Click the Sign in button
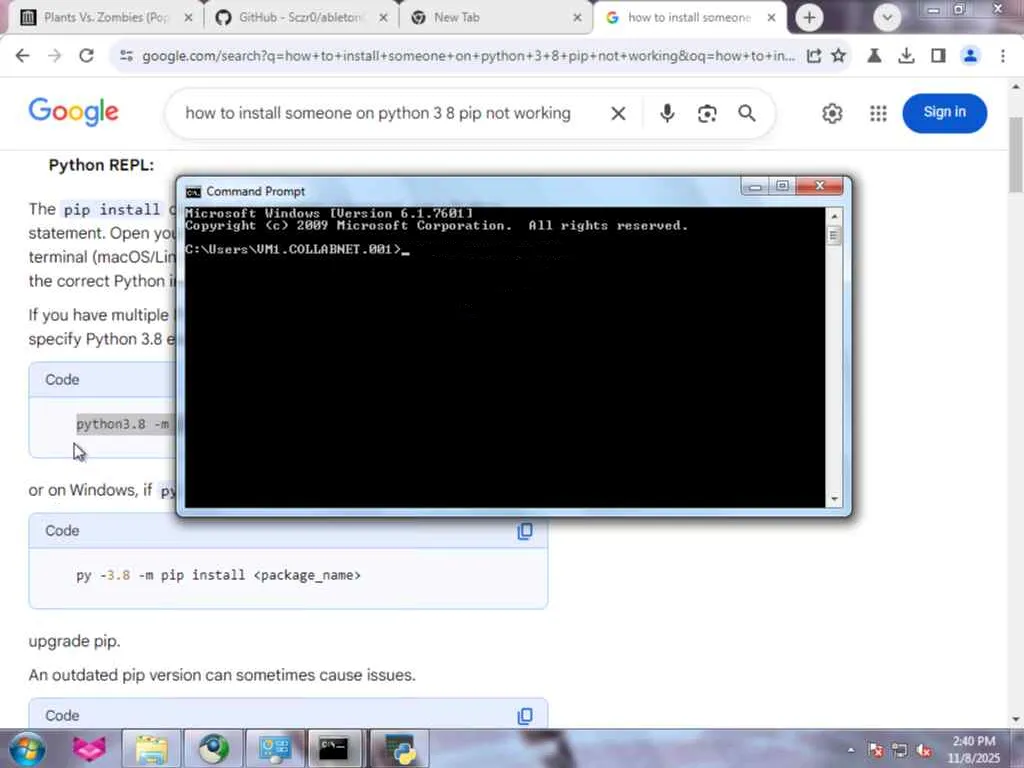 click(944, 113)
